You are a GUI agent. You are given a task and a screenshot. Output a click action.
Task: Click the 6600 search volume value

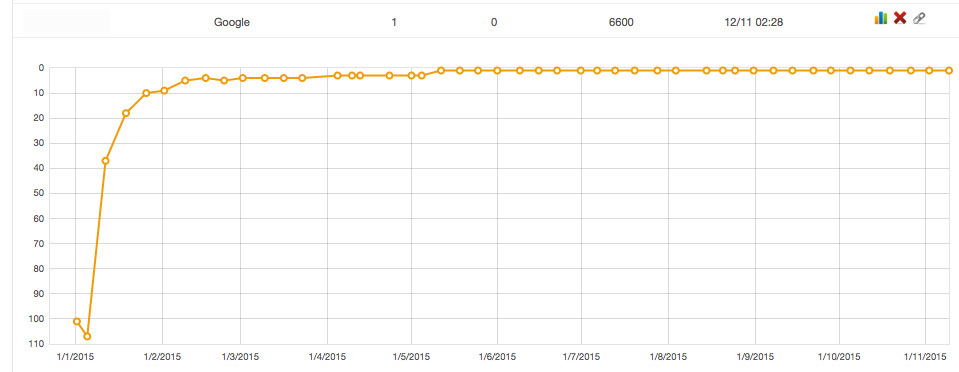[x=621, y=23]
